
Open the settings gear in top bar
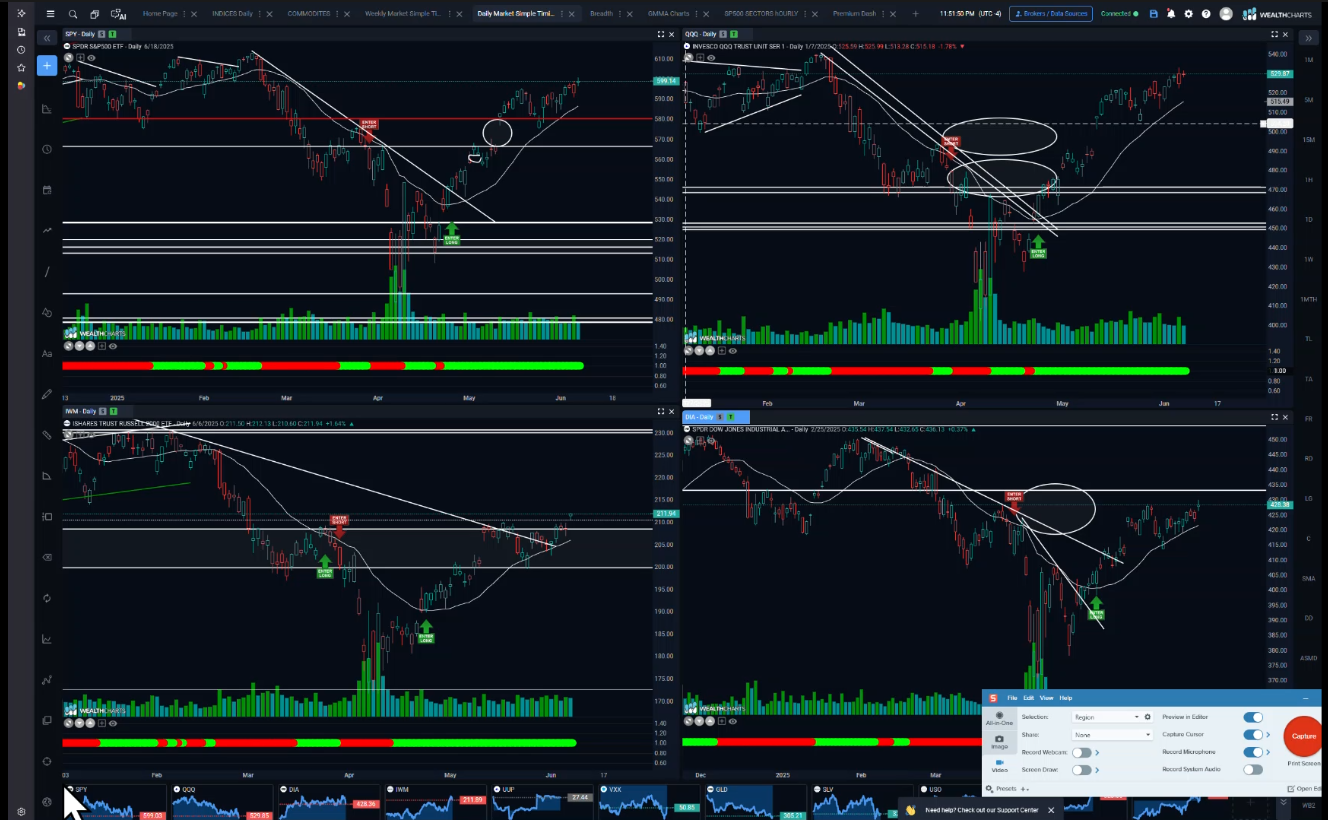[1189, 14]
